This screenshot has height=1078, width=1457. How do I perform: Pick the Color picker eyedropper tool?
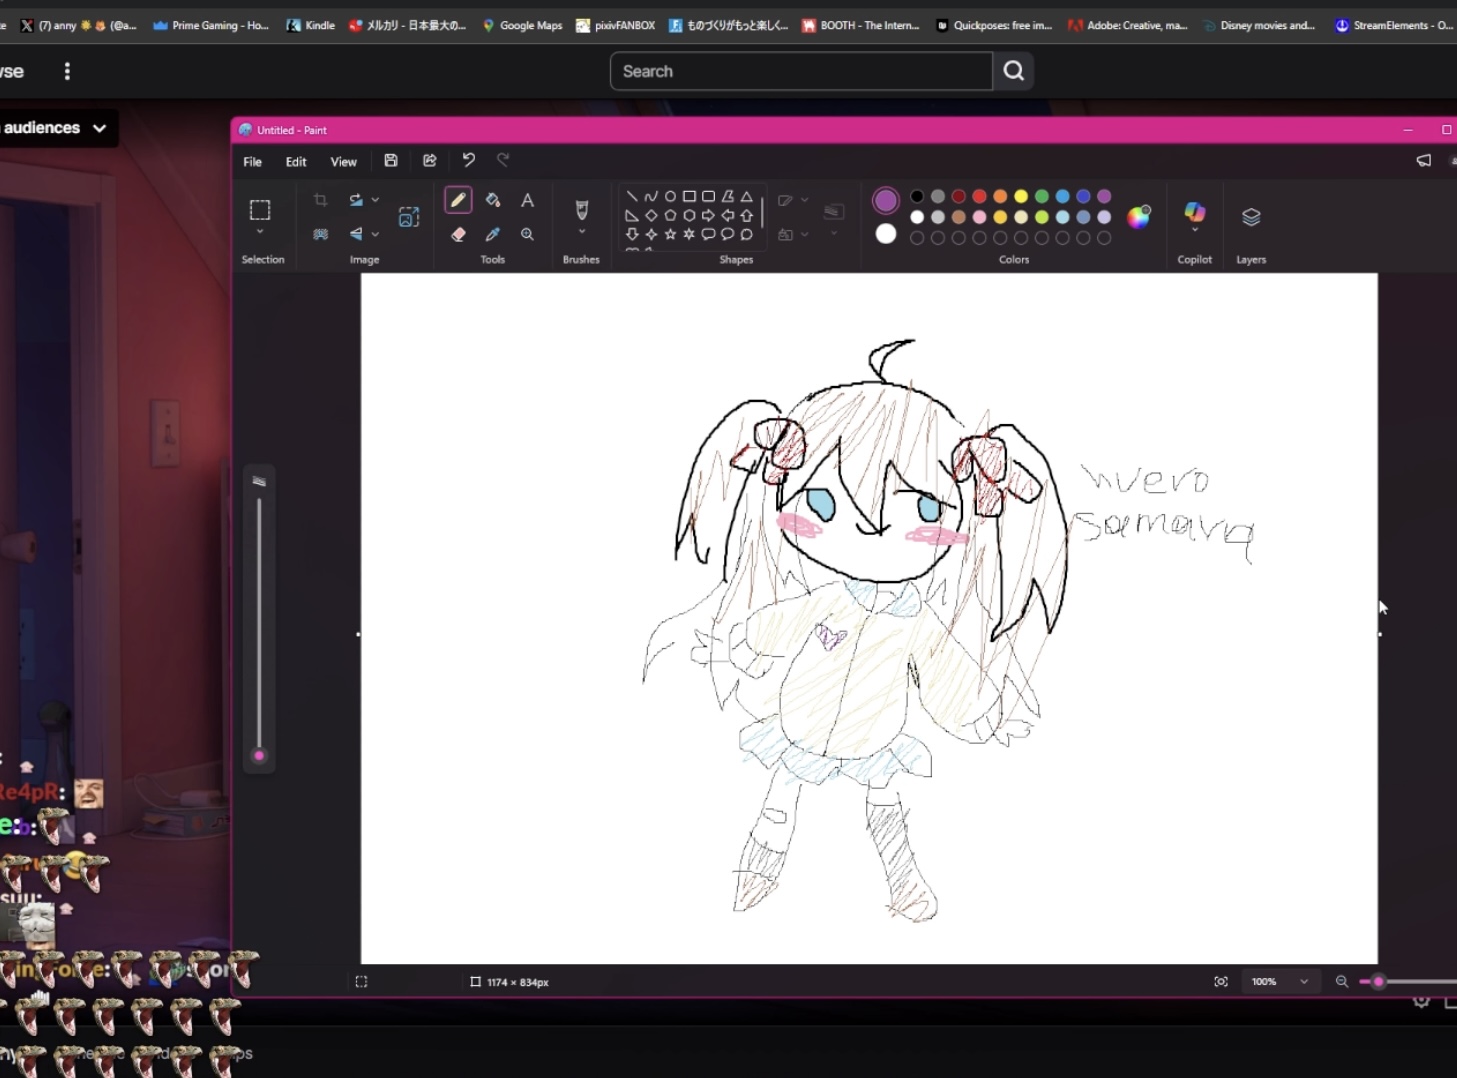[493, 234]
